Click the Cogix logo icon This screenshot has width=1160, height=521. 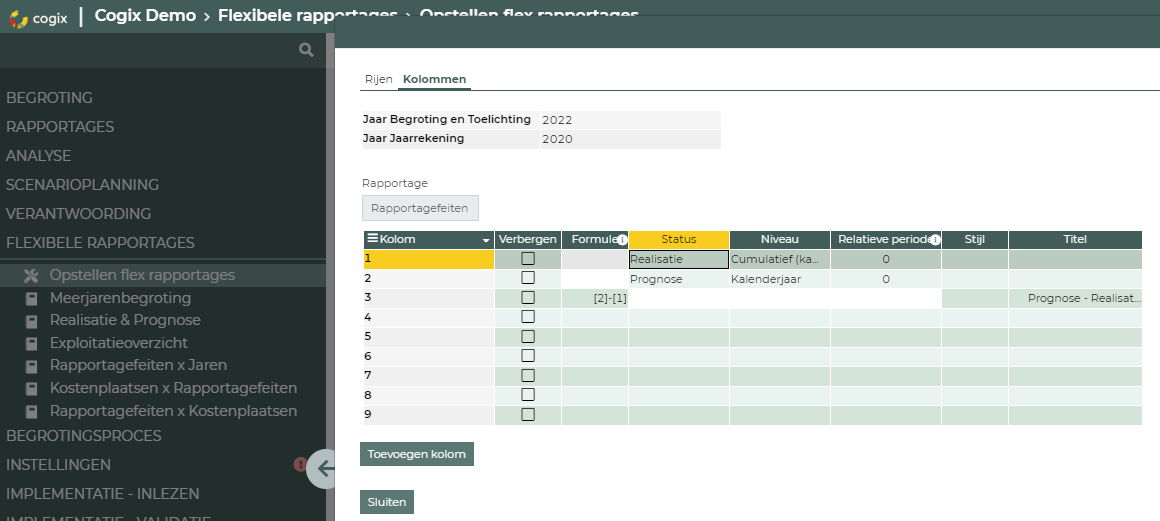[x=18, y=18]
